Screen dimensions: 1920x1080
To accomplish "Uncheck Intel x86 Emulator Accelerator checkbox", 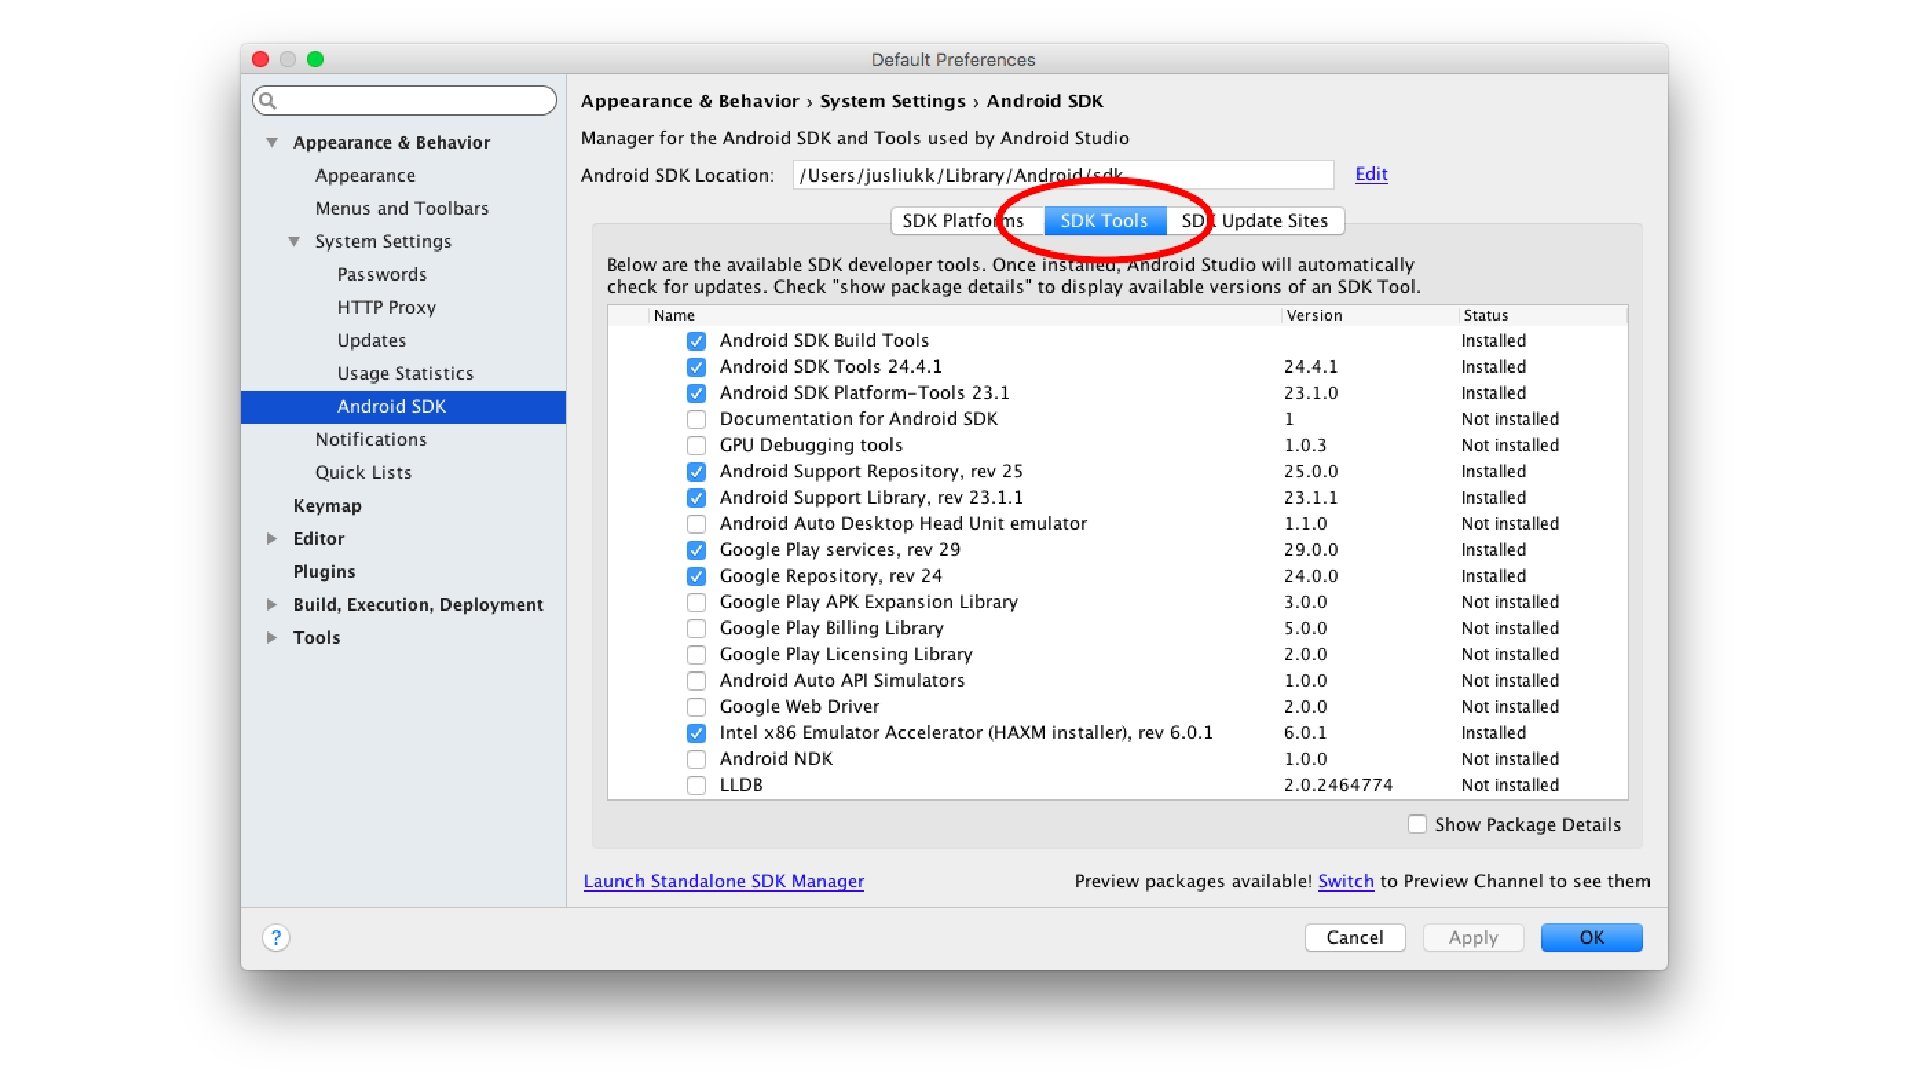I will click(x=696, y=733).
